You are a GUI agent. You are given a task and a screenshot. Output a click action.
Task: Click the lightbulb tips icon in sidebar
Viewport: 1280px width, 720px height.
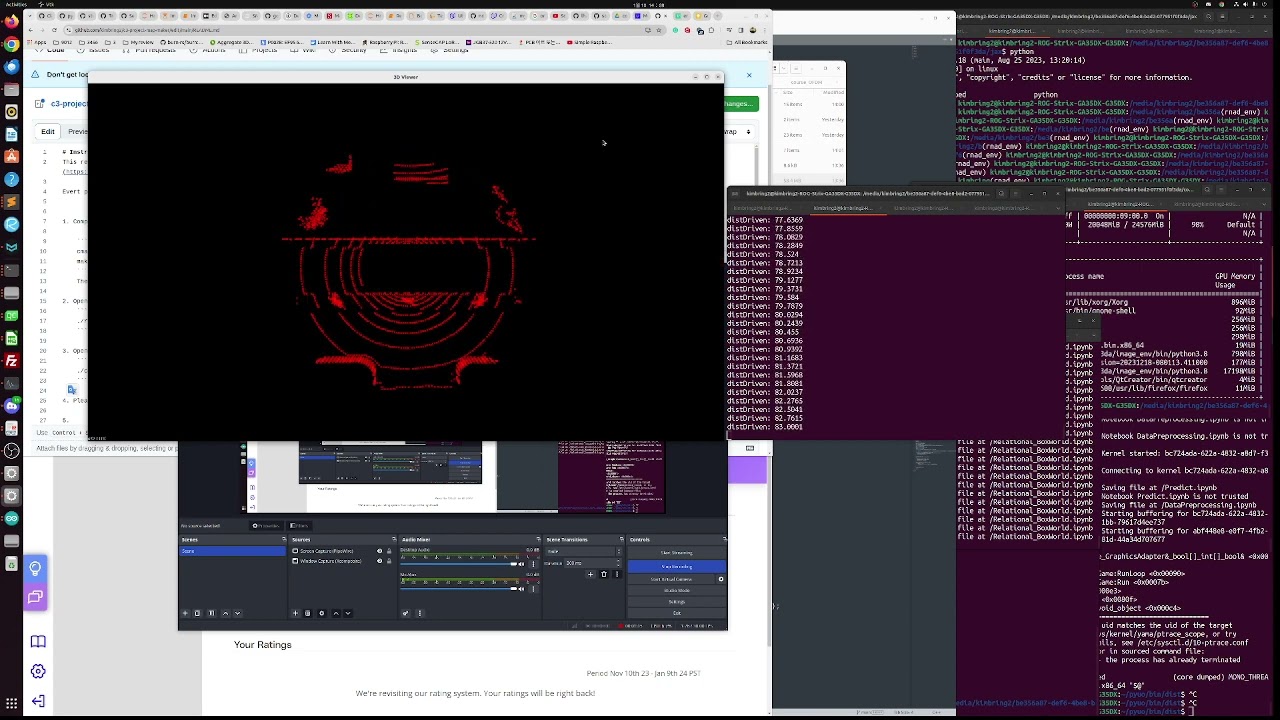pos(35,569)
